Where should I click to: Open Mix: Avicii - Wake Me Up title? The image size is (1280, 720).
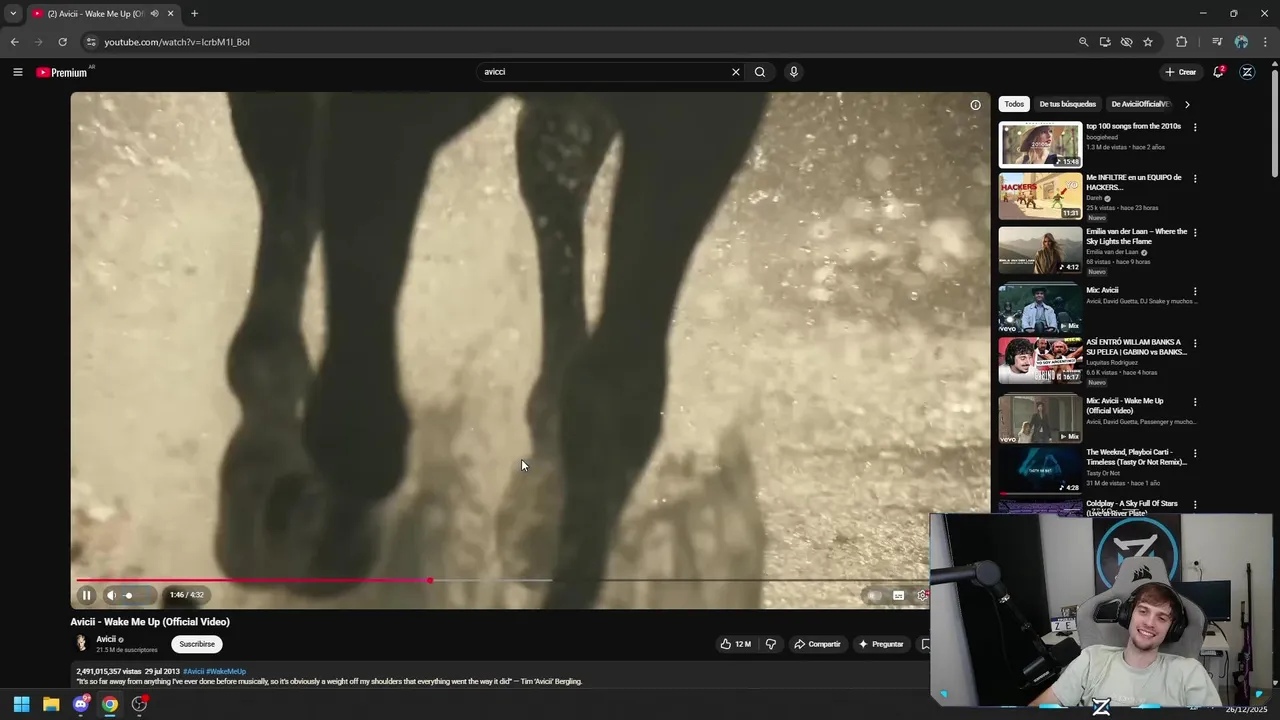coord(1125,406)
